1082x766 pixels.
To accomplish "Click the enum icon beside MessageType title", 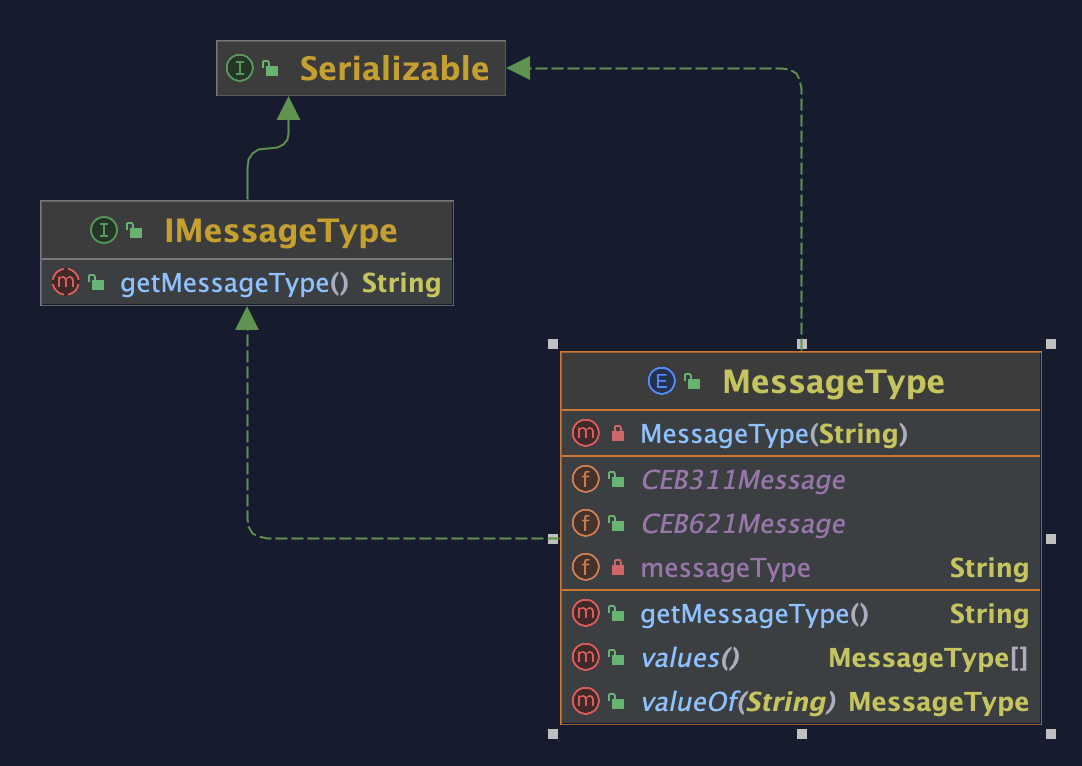I will (x=661, y=381).
